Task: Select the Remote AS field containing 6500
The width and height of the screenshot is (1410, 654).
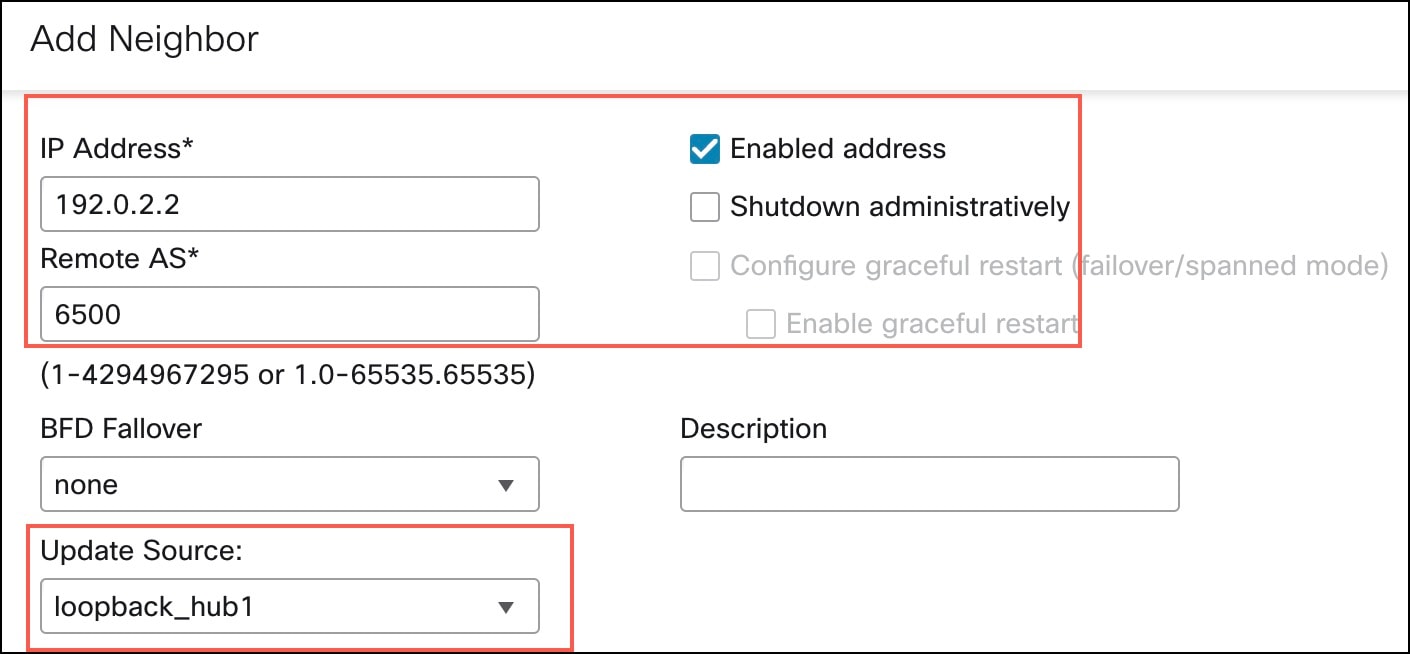Action: pos(290,314)
